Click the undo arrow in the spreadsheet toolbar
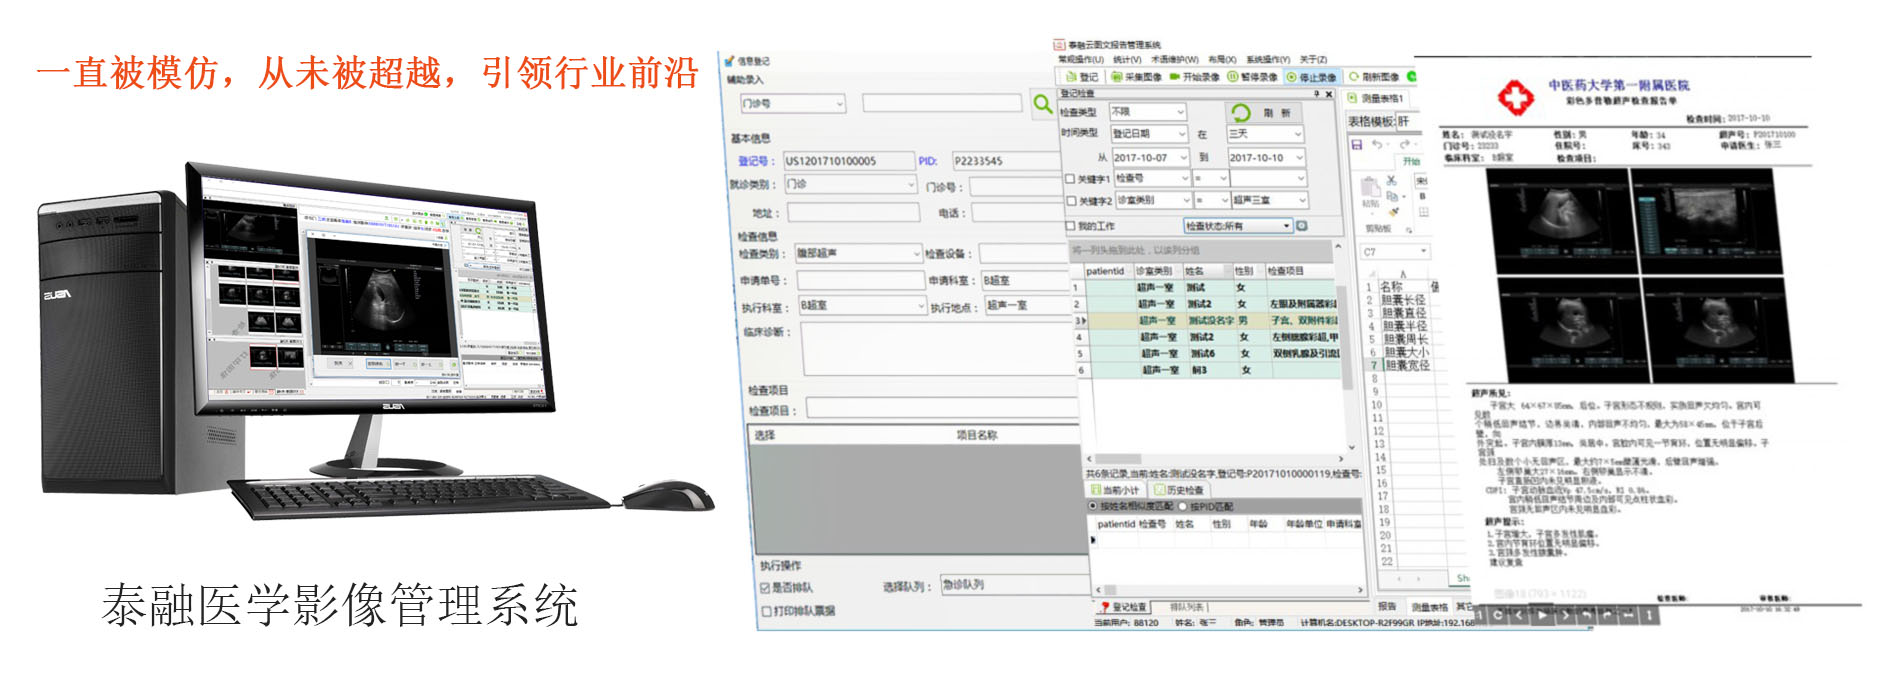This screenshot has height=673, width=1901. pyautogui.click(x=1378, y=145)
